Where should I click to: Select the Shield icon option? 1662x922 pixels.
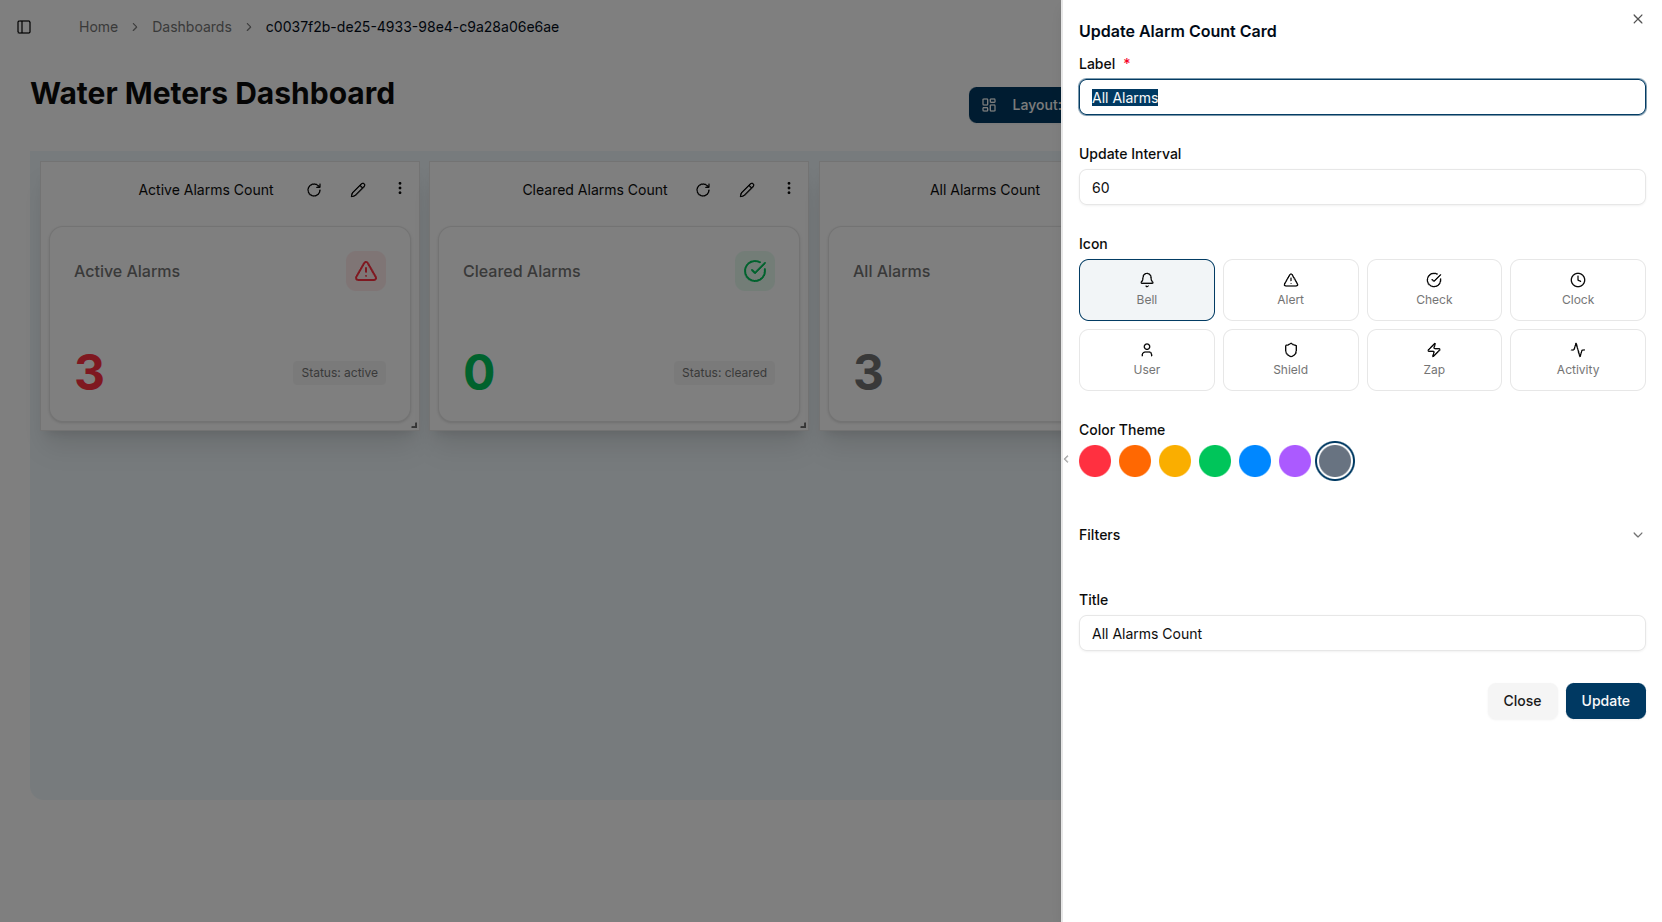1290,360
